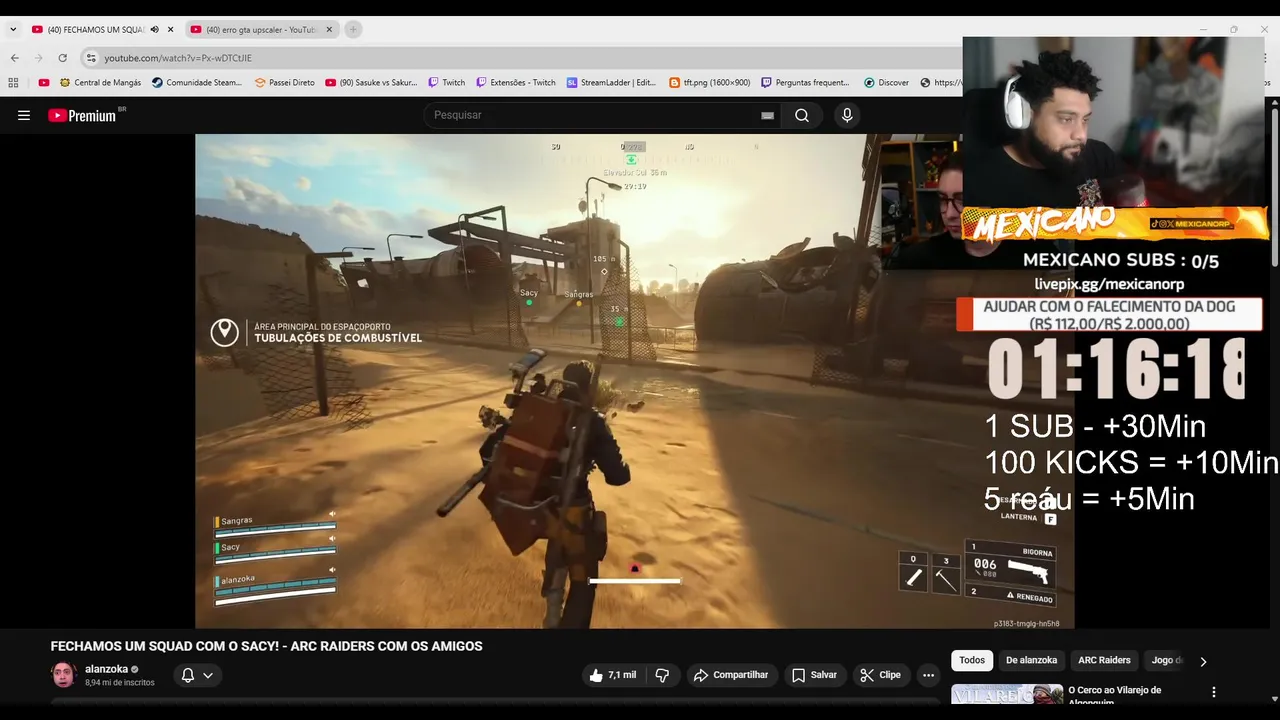The width and height of the screenshot is (1280, 720).
Task: Open Perguntas frequent... bookmark
Action: tap(805, 83)
